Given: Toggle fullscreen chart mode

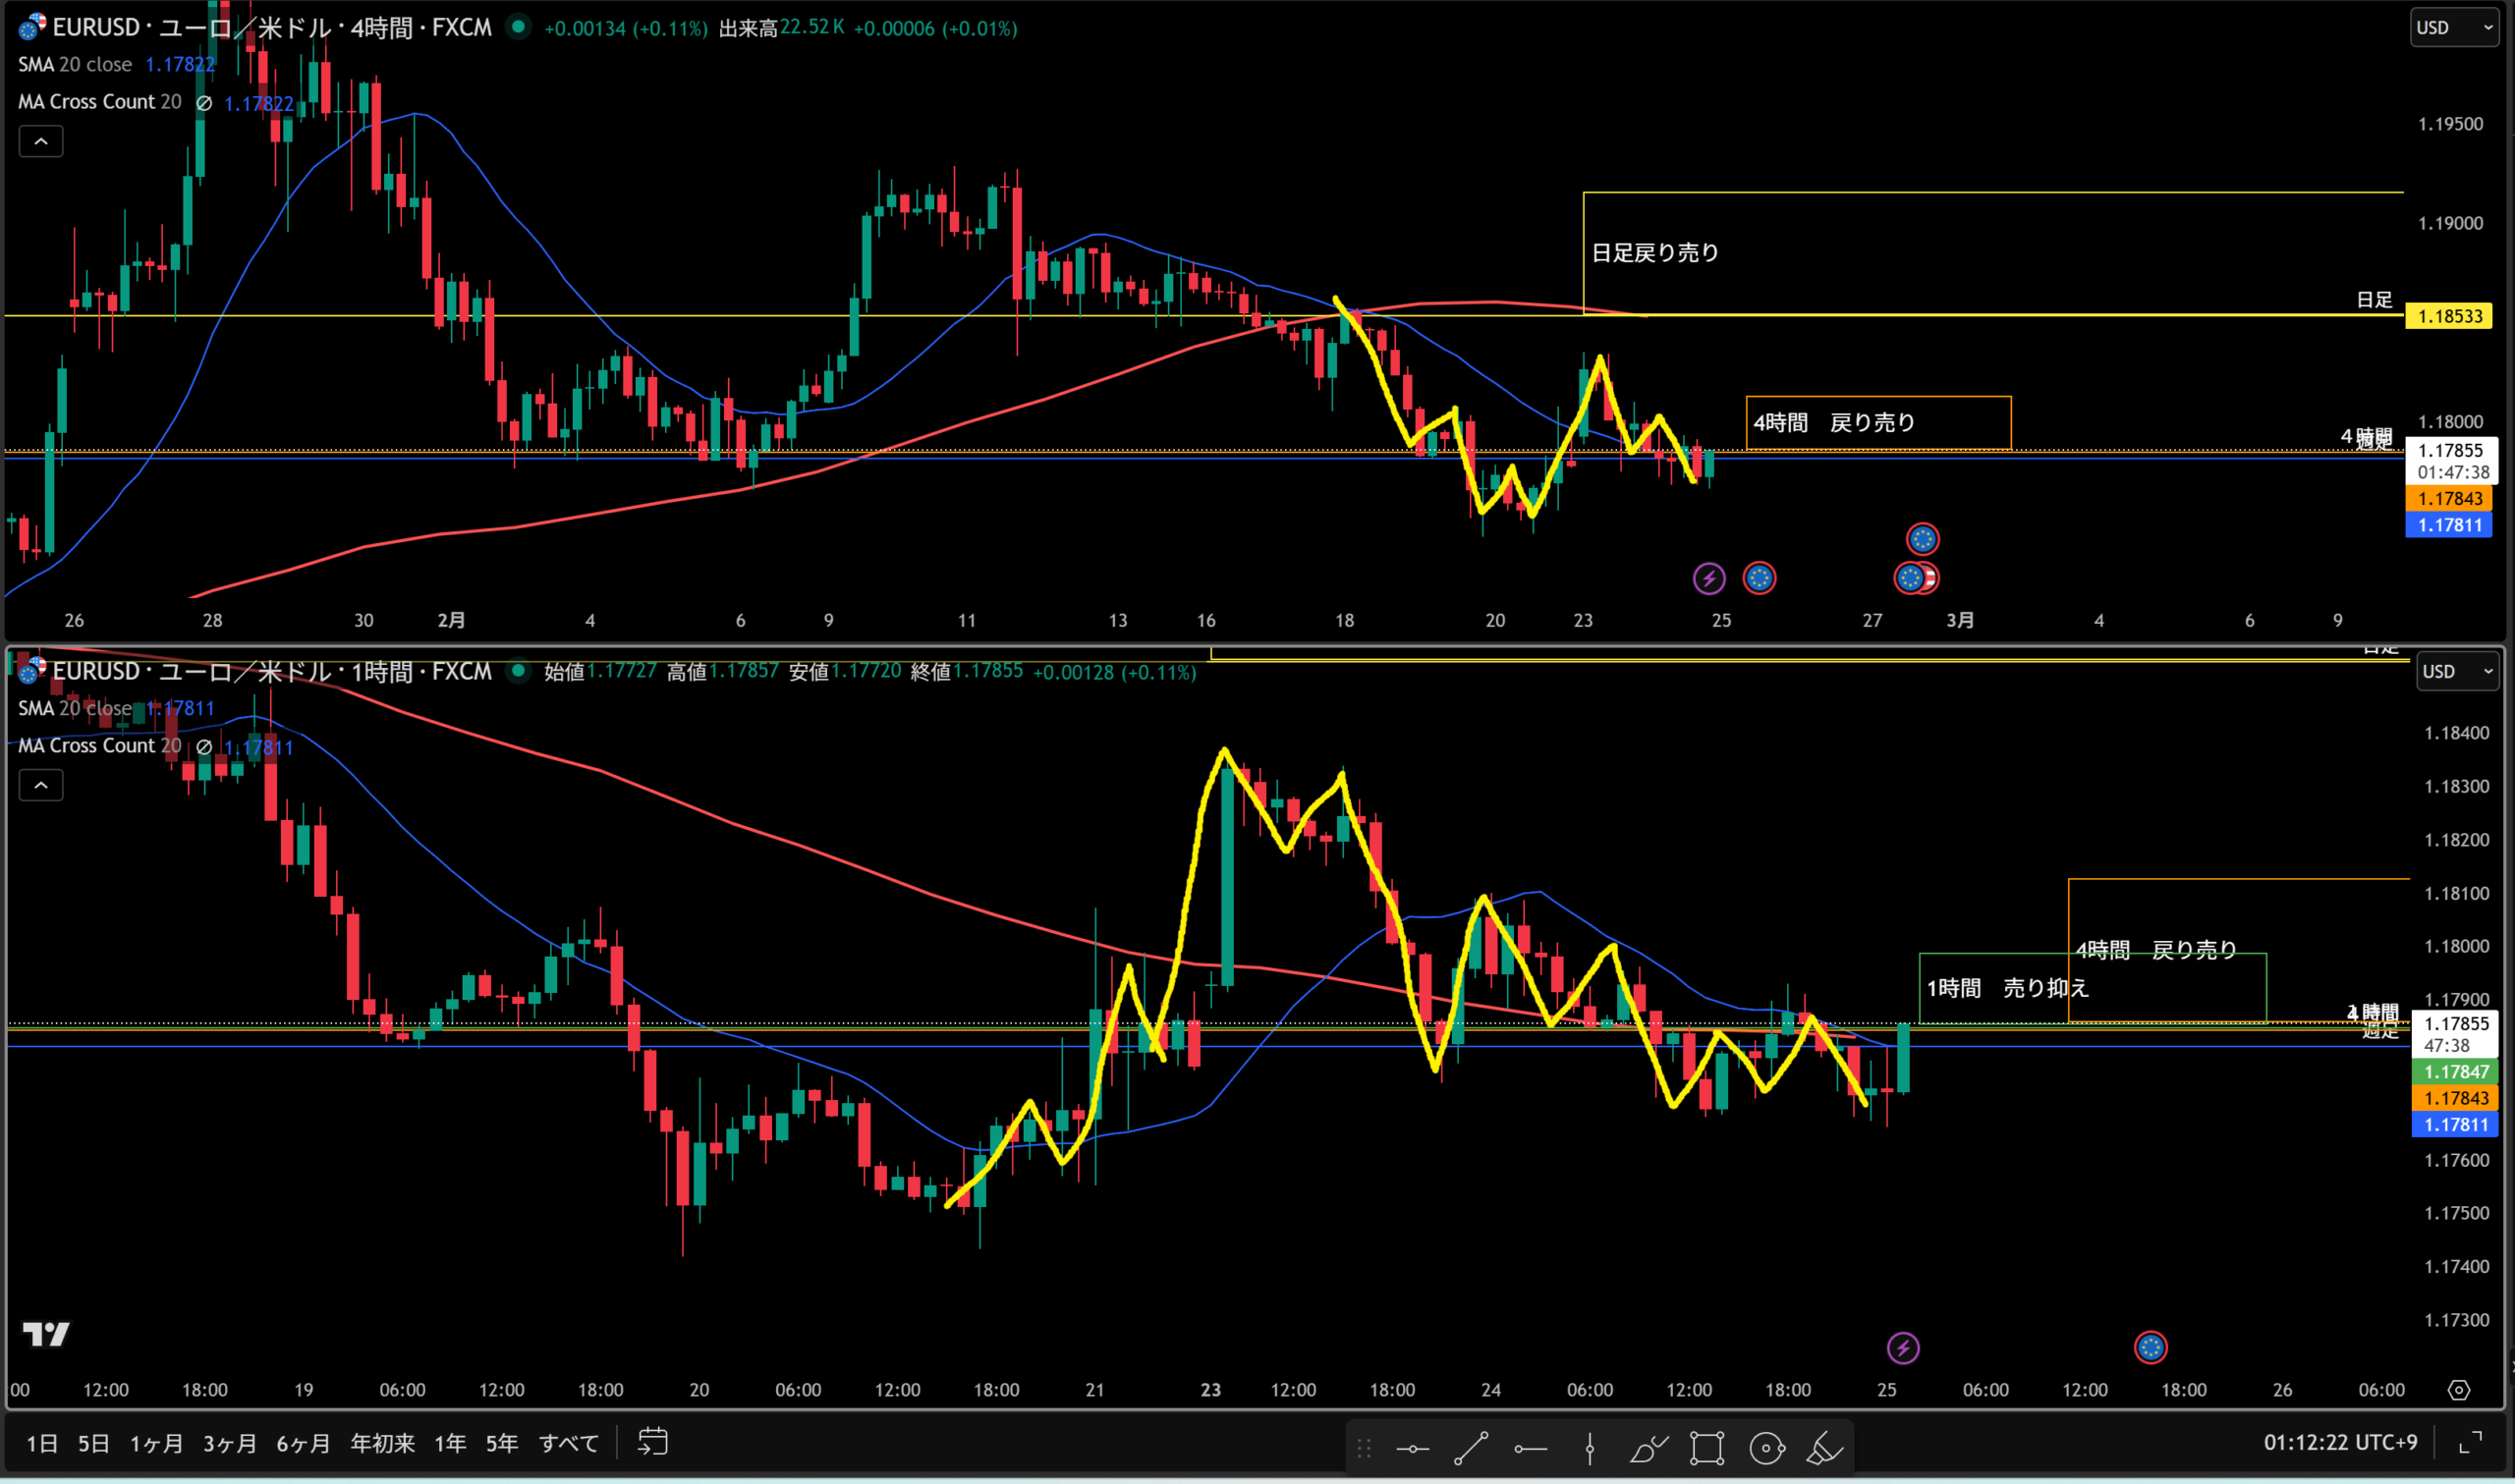Looking at the screenshot, I should click(2470, 1442).
